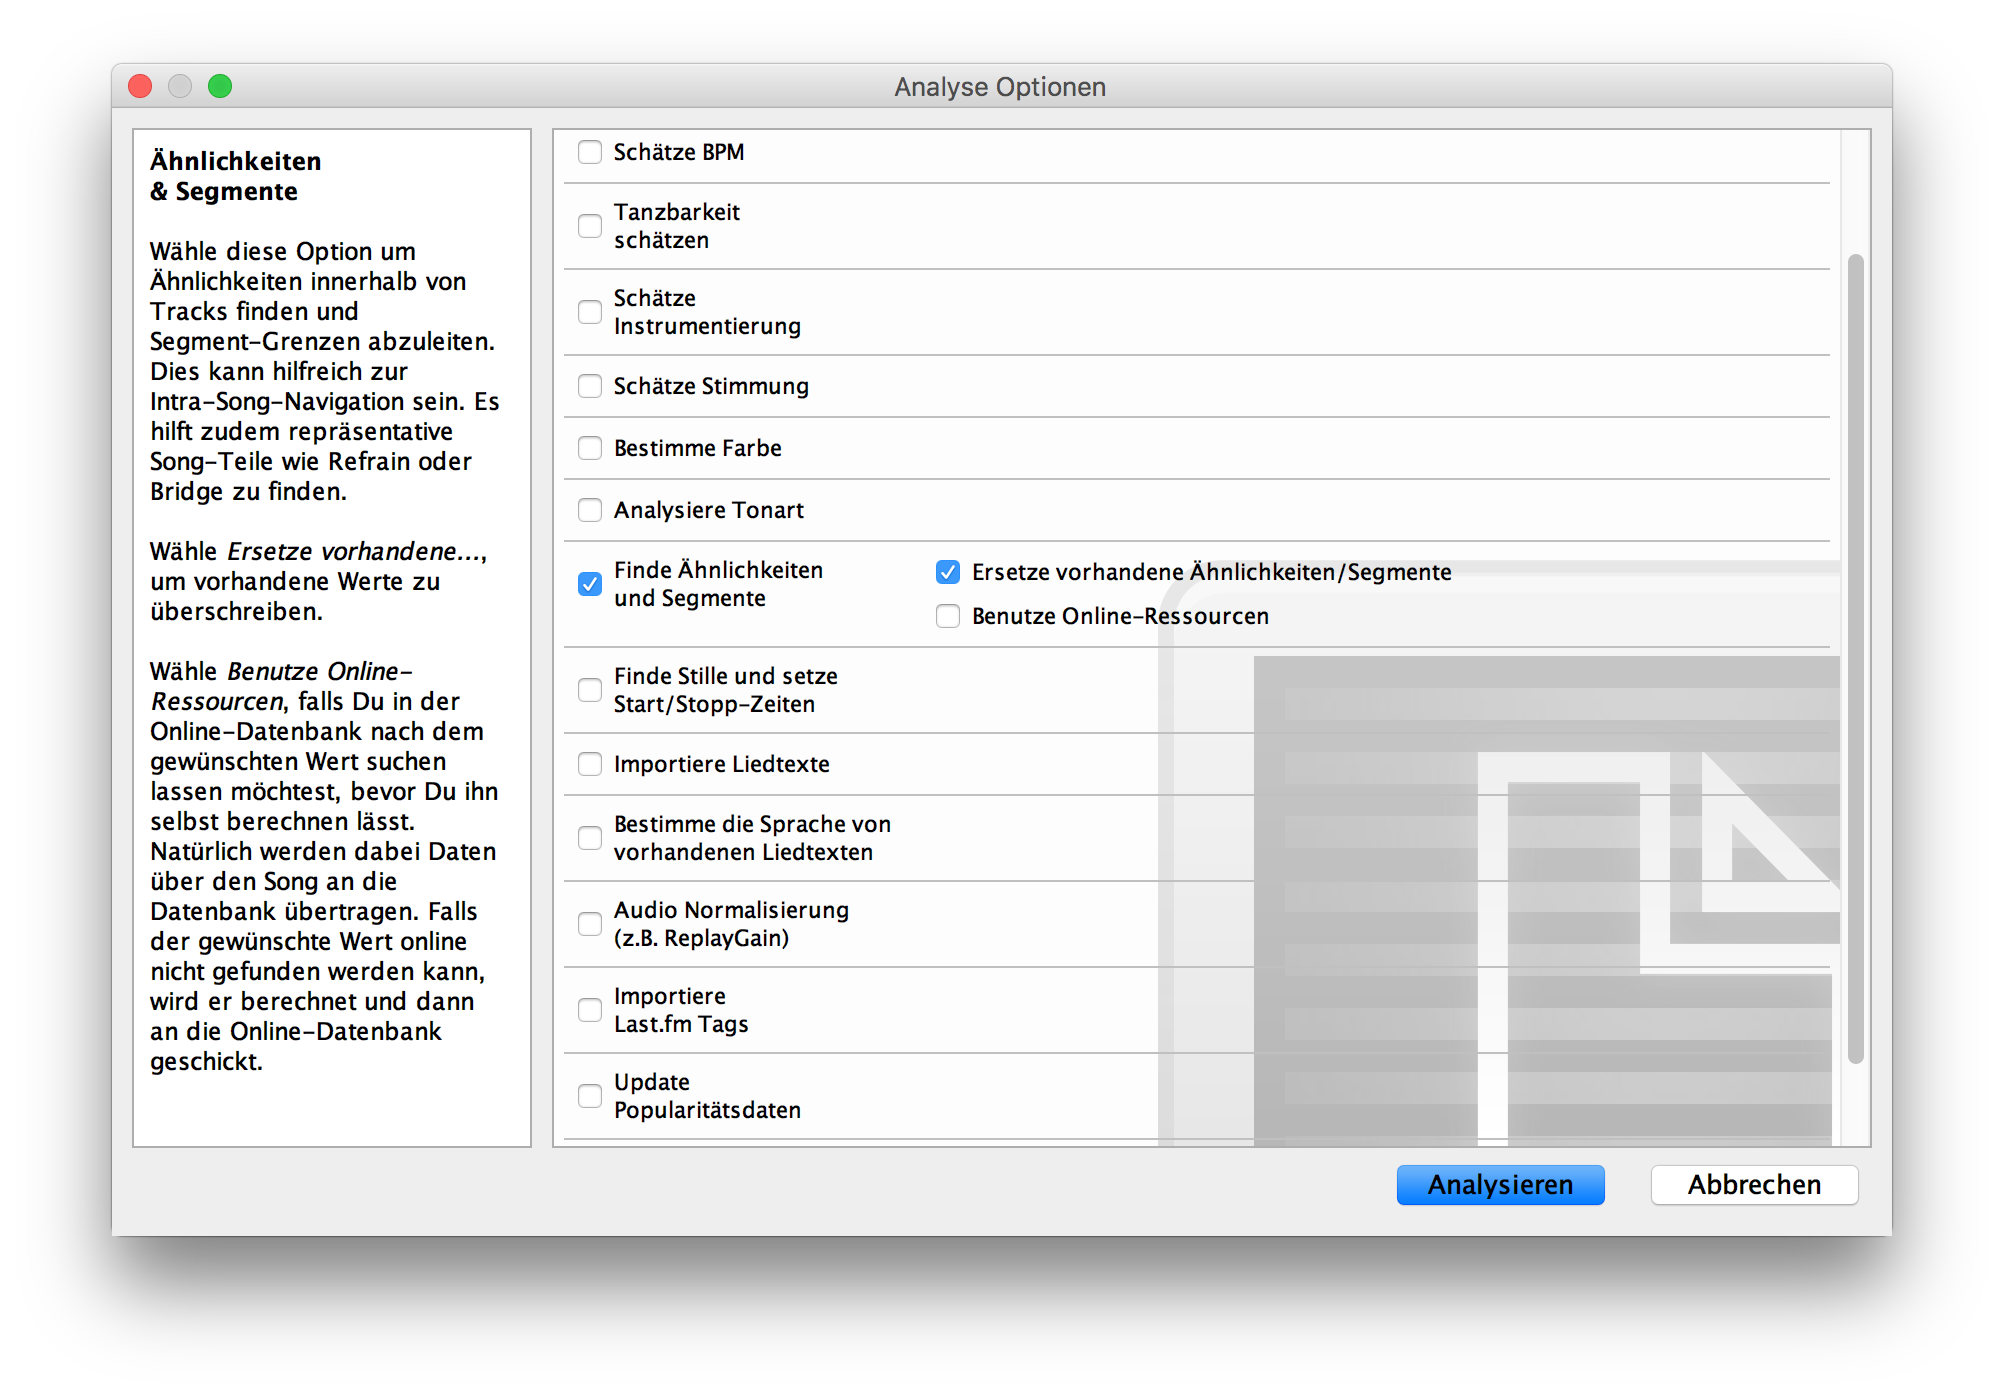Image resolution: width=2004 pixels, height=1396 pixels.
Task: Check the Tanzbarkeit schätzen option
Action: (x=590, y=226)
